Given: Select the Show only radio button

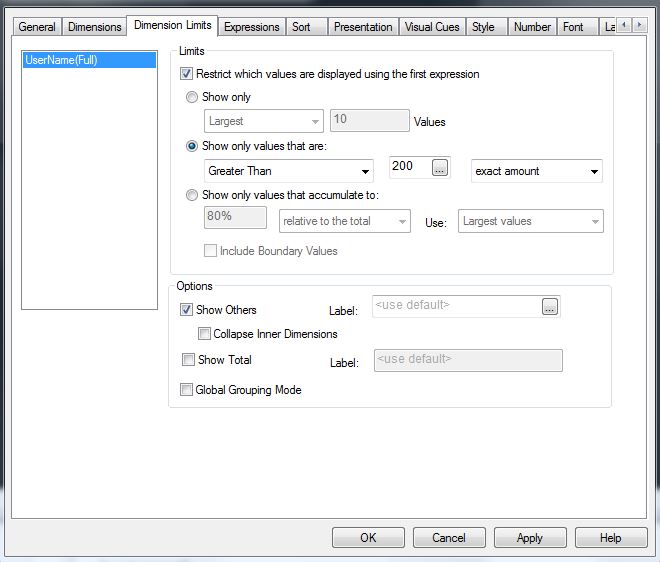Looking at the screenshot, I should coord(192,97).
